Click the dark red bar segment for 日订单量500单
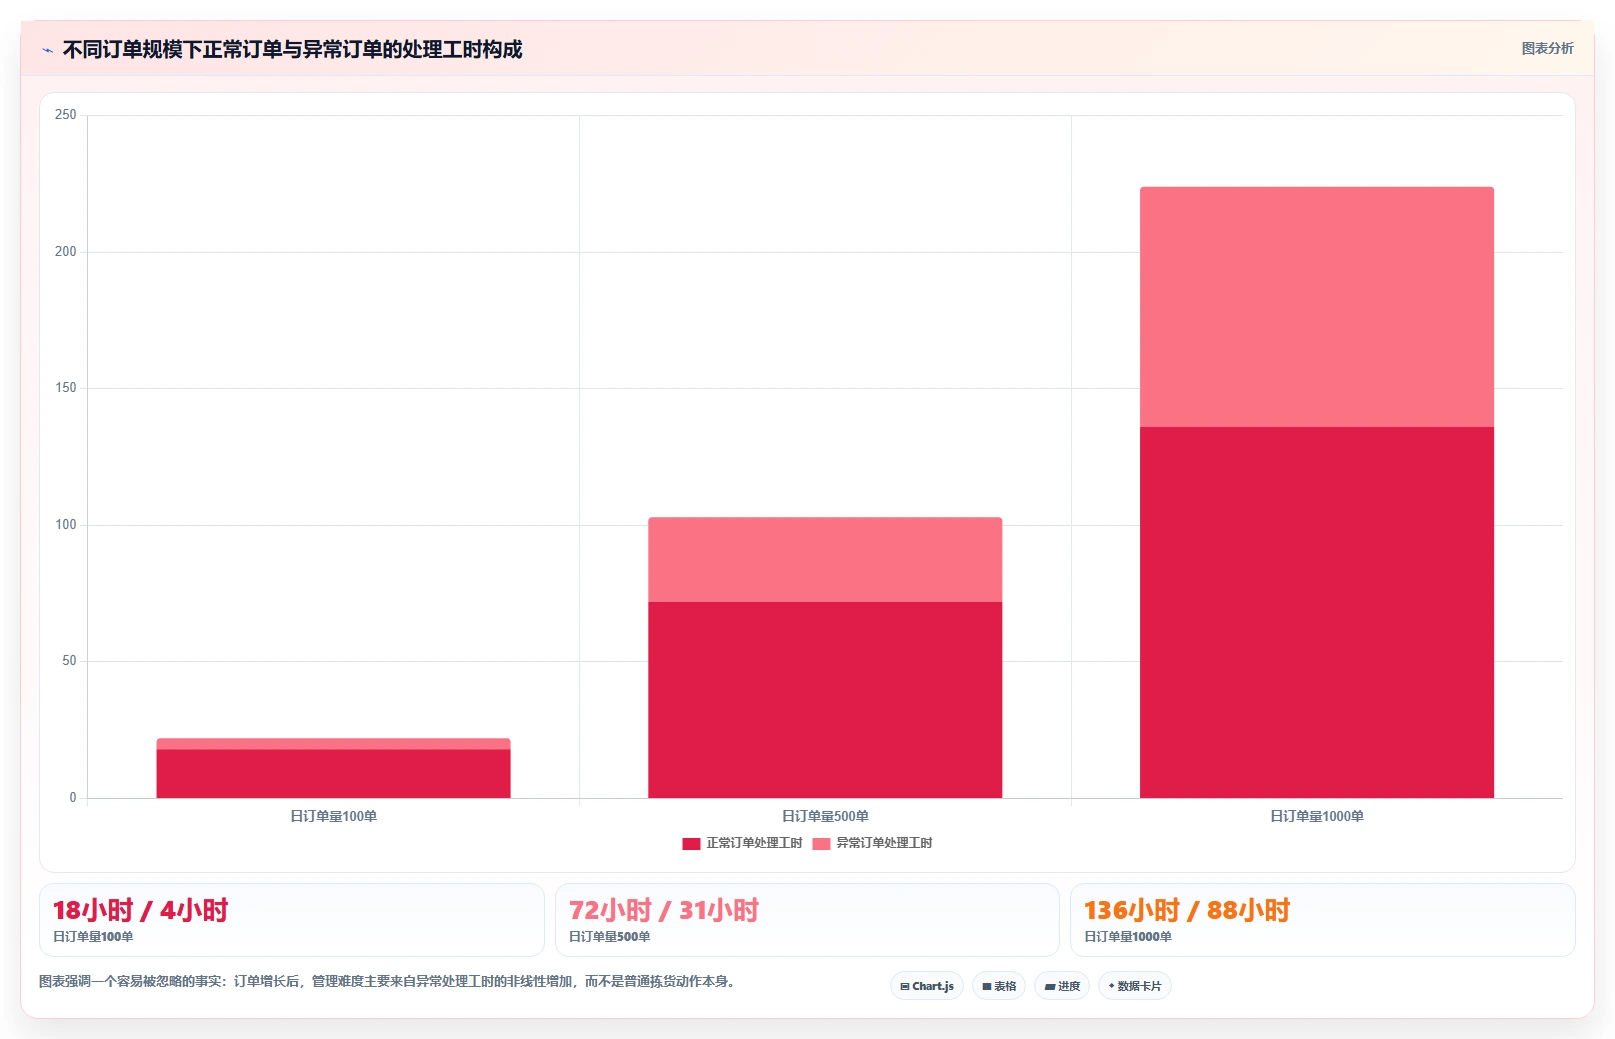Screen dimensions: 1615x1039 point(825,699)
